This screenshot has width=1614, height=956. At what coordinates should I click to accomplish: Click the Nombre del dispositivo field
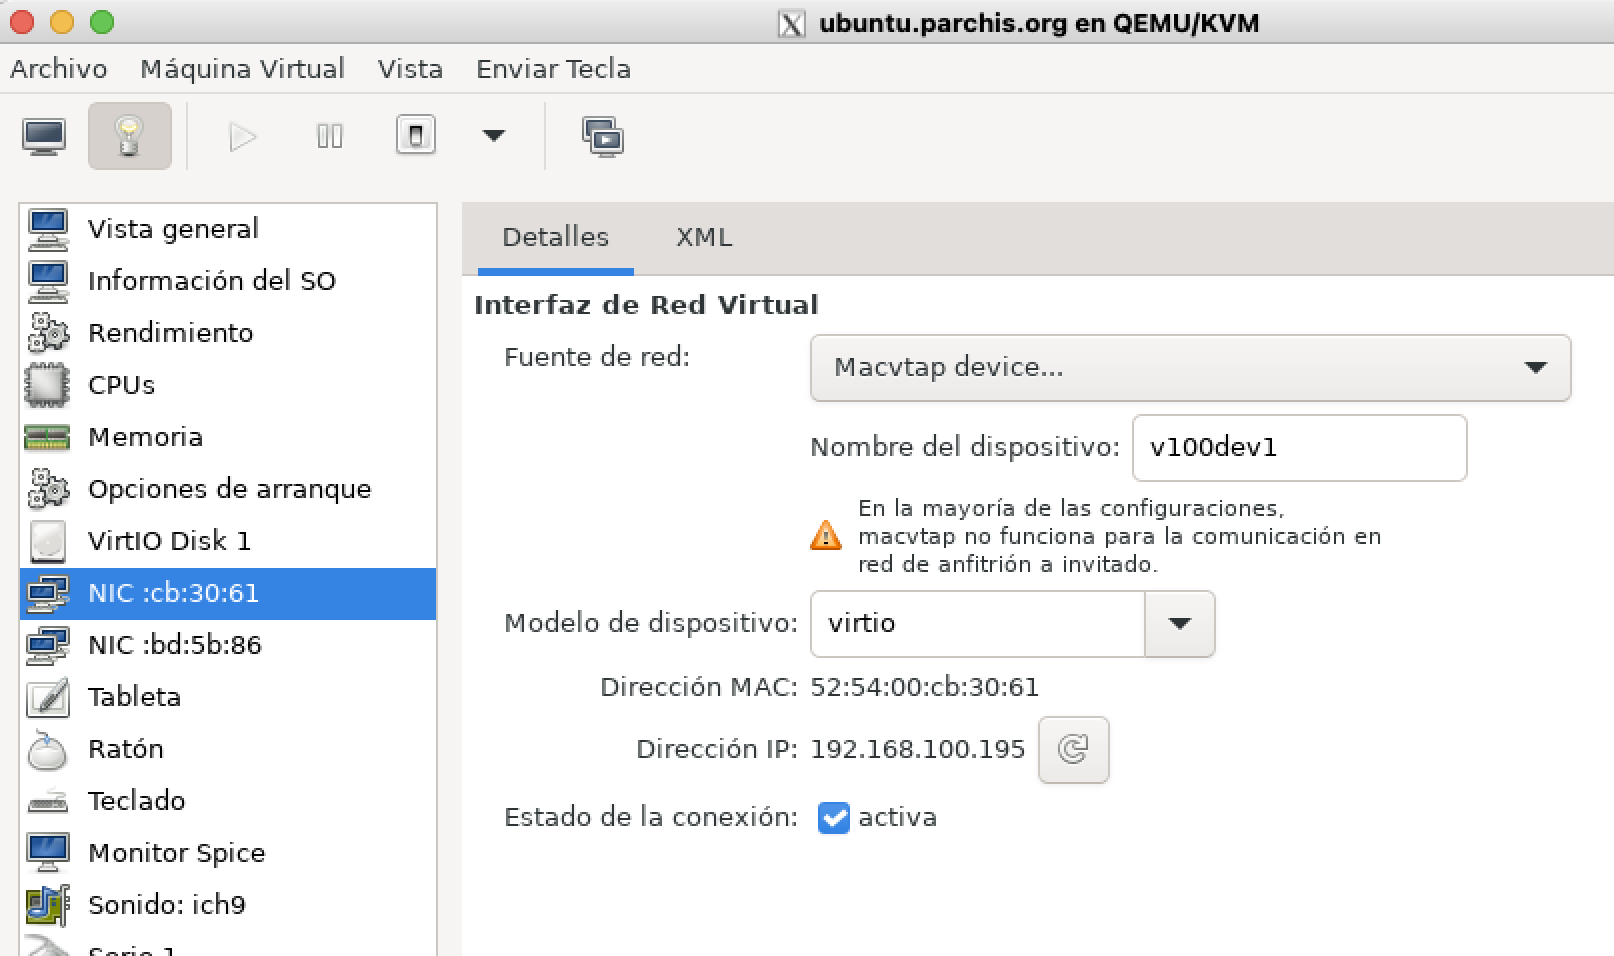tap(1299, 448)
